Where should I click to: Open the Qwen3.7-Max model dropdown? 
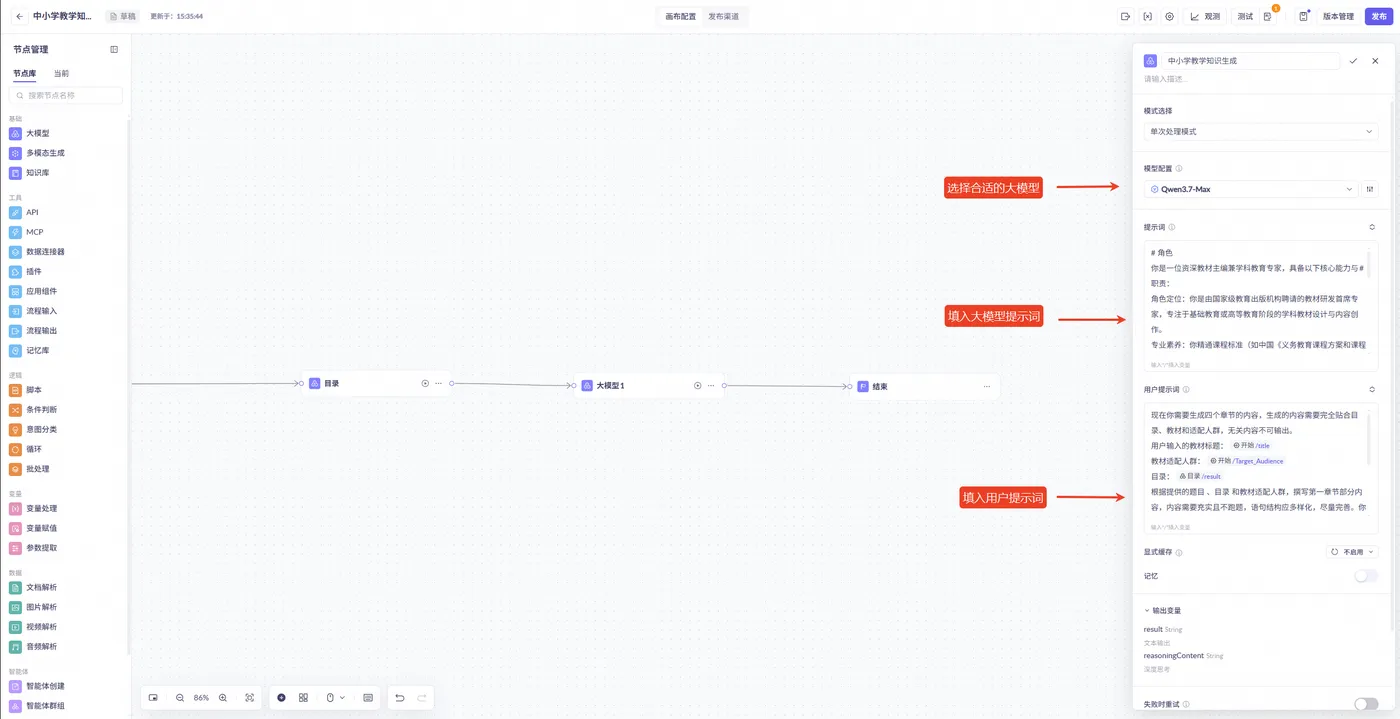pyautogui.click(x=1251, y=189)
